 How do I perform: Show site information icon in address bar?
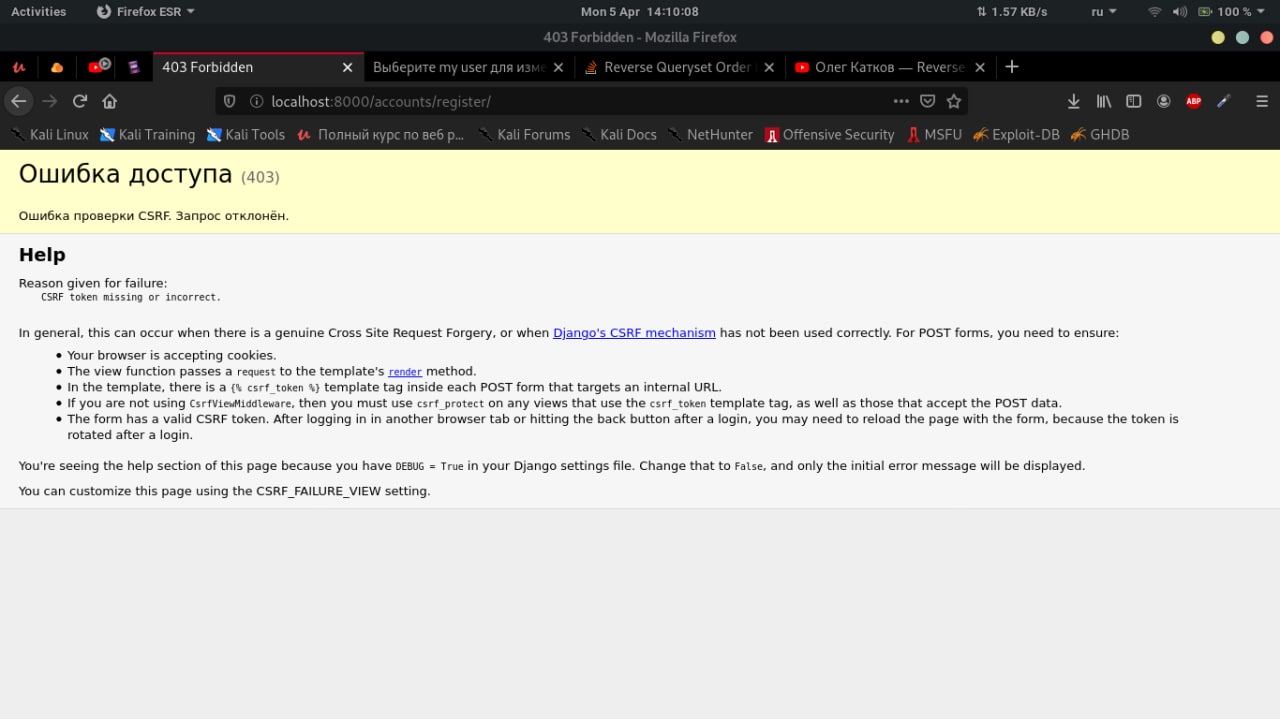tap(256, 101)
